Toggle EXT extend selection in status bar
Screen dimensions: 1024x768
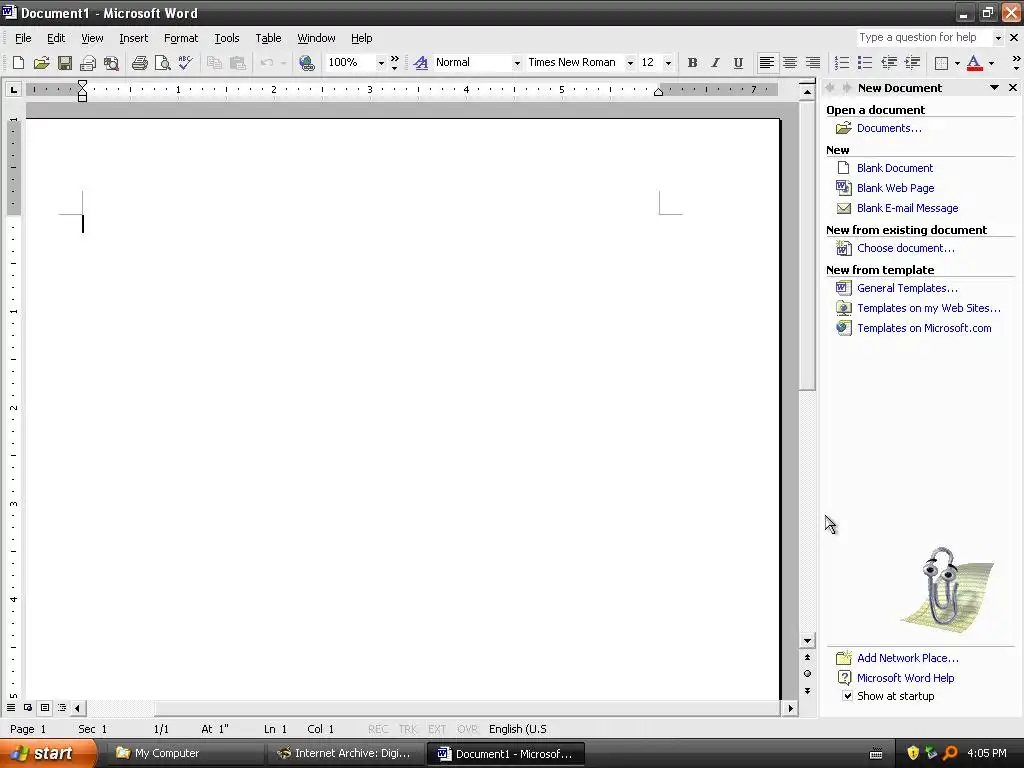pos(437,729)
